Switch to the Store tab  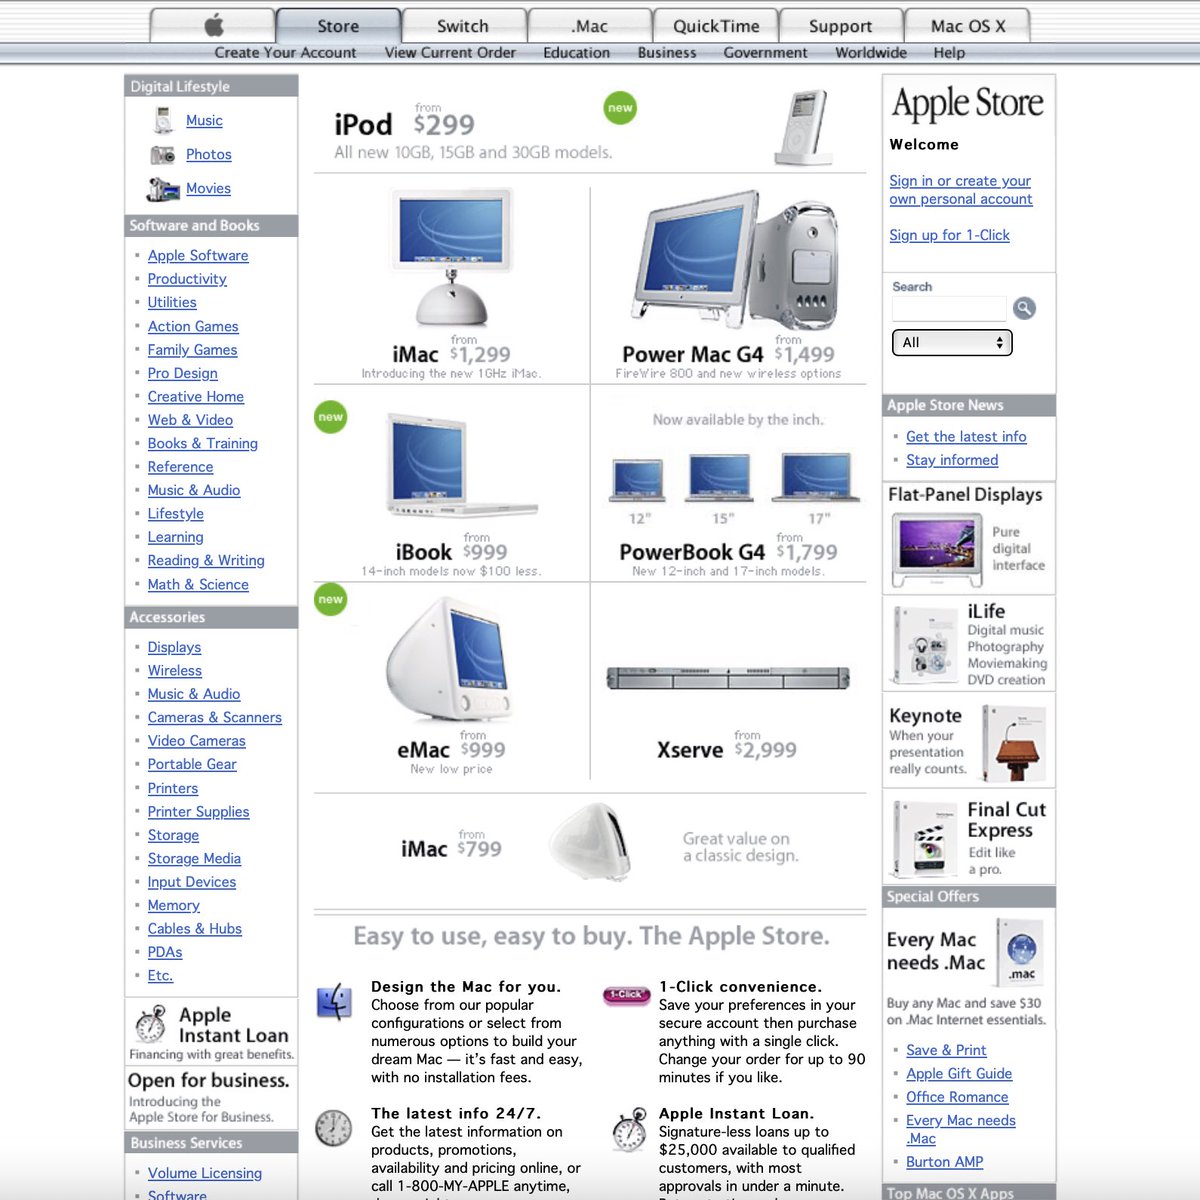(x=338, y=26)
